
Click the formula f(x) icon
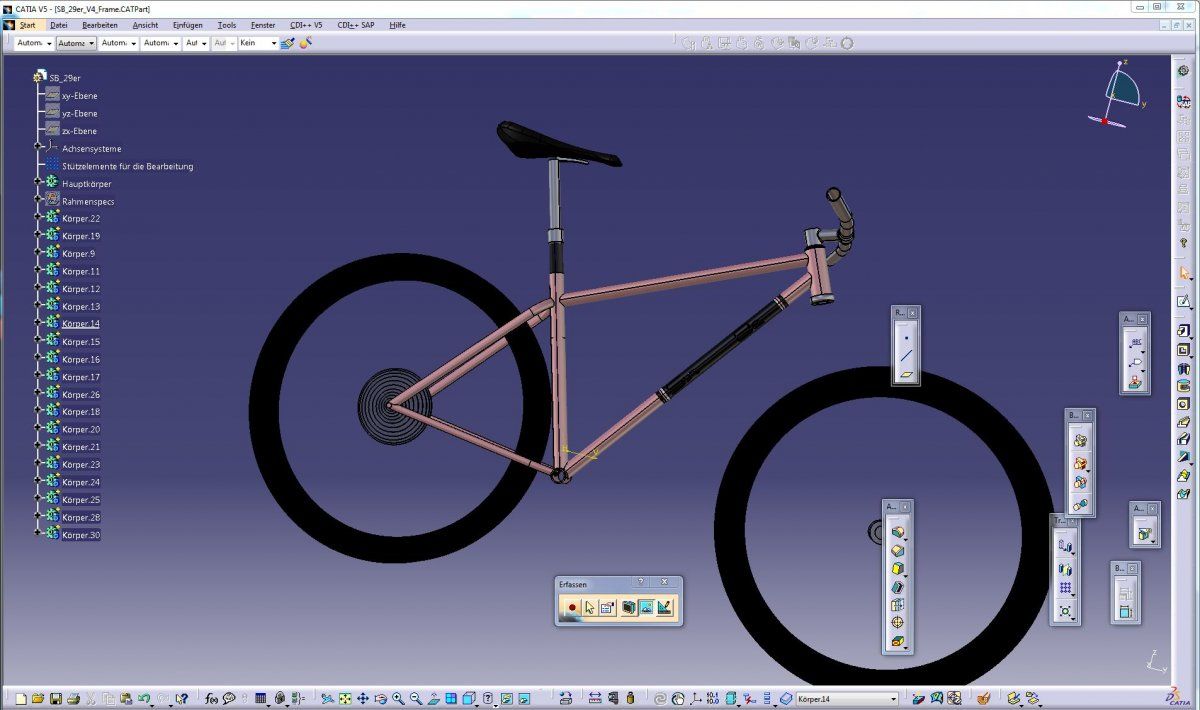tap(212, 698)
